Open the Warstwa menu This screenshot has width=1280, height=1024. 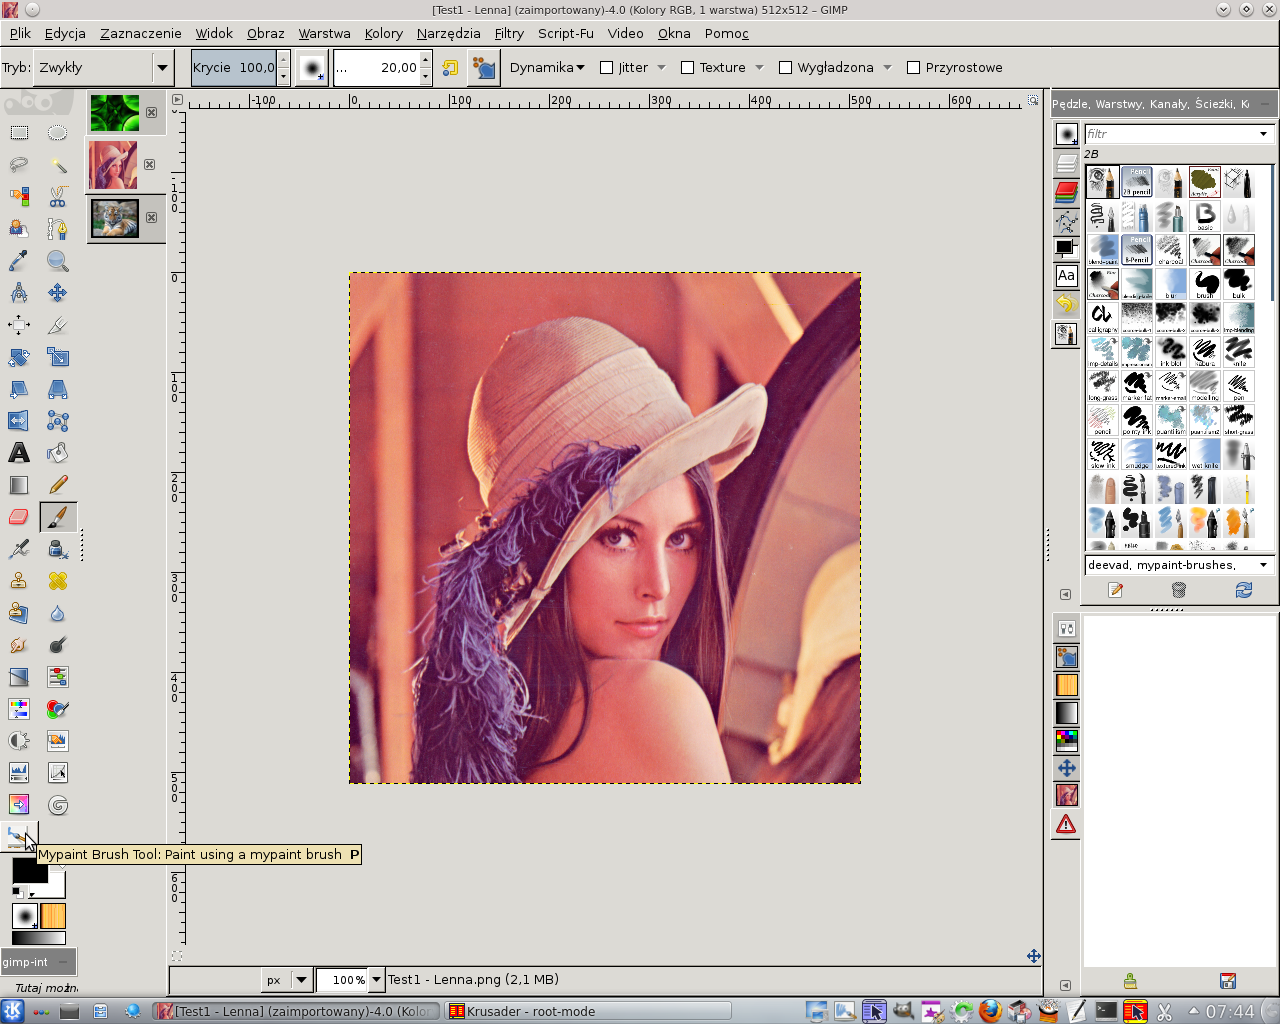(x=324, y=33)
